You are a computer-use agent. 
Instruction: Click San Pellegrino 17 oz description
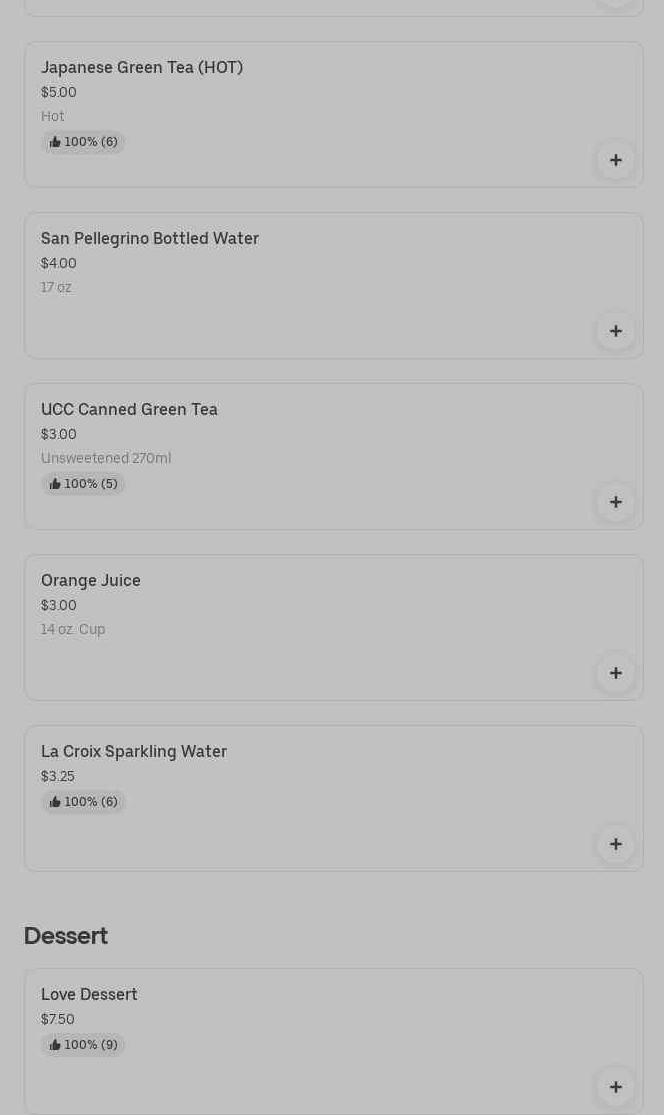pyautogui.click(x=56, y=287)
